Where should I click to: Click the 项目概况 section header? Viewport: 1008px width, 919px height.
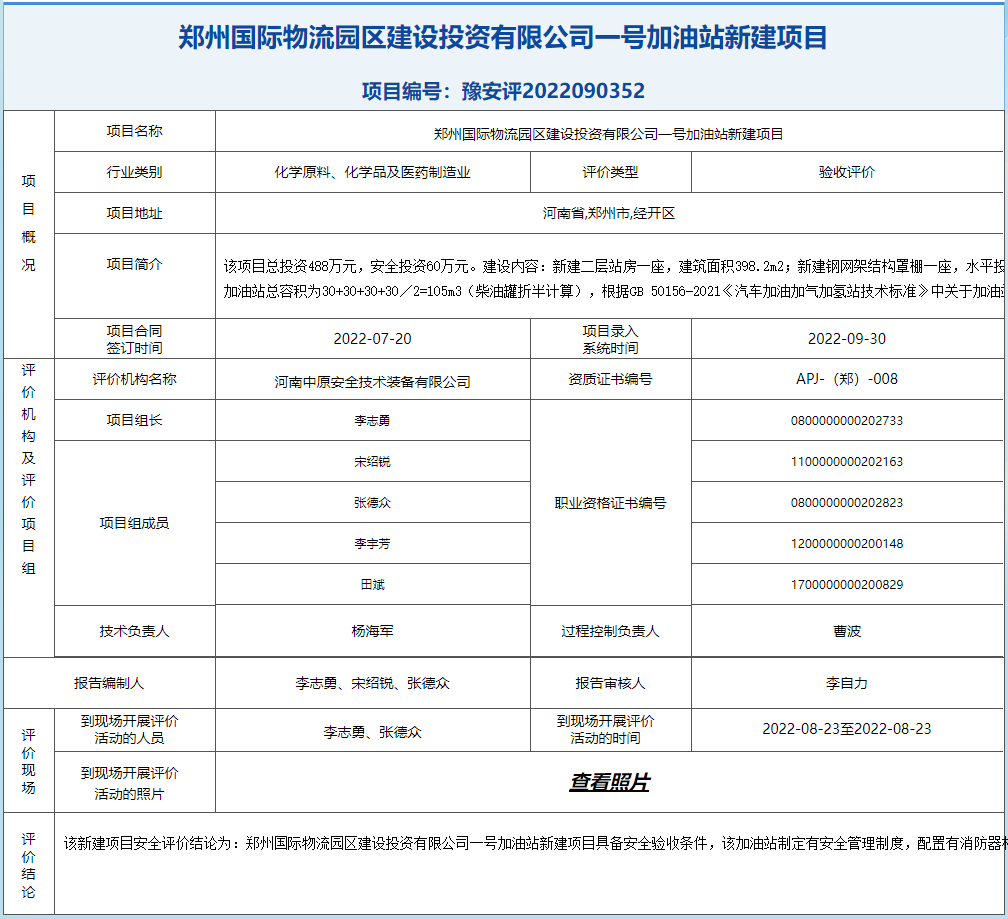28,223
